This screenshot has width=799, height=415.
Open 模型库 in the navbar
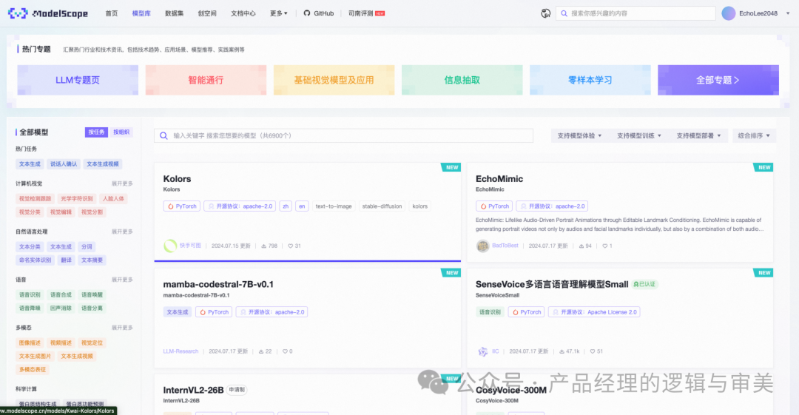141,13
